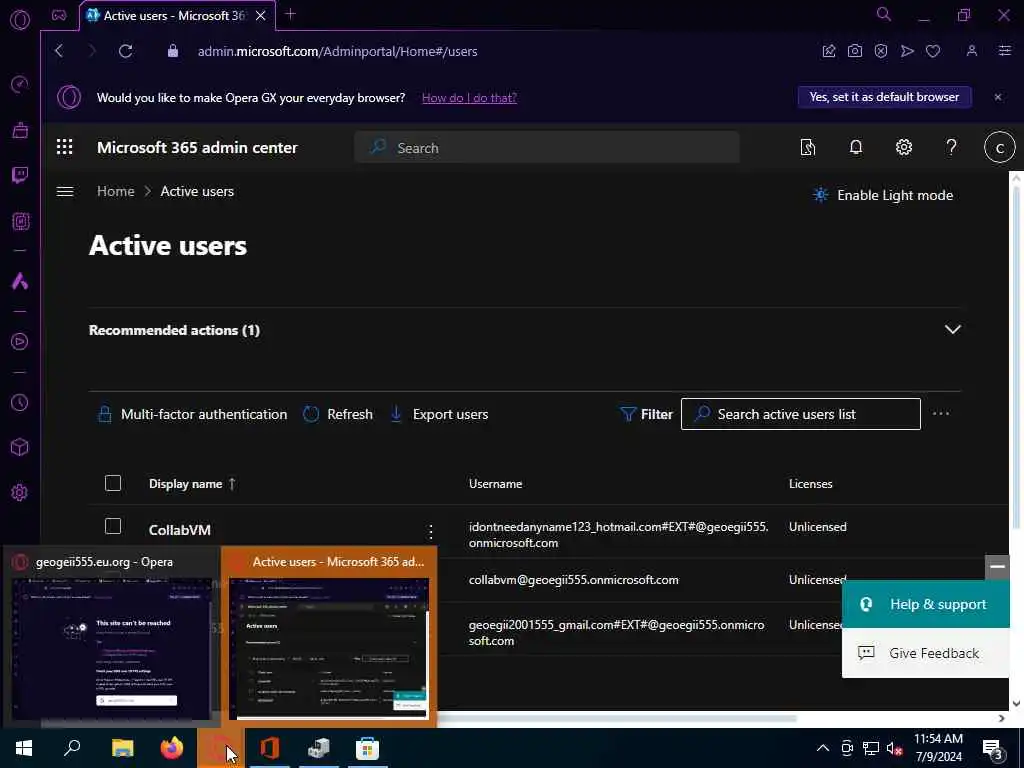This screenshot has width=1024, height=768.
Task: Toggle the admin center navigation hamburger menu
Action: tap(65, 191)
